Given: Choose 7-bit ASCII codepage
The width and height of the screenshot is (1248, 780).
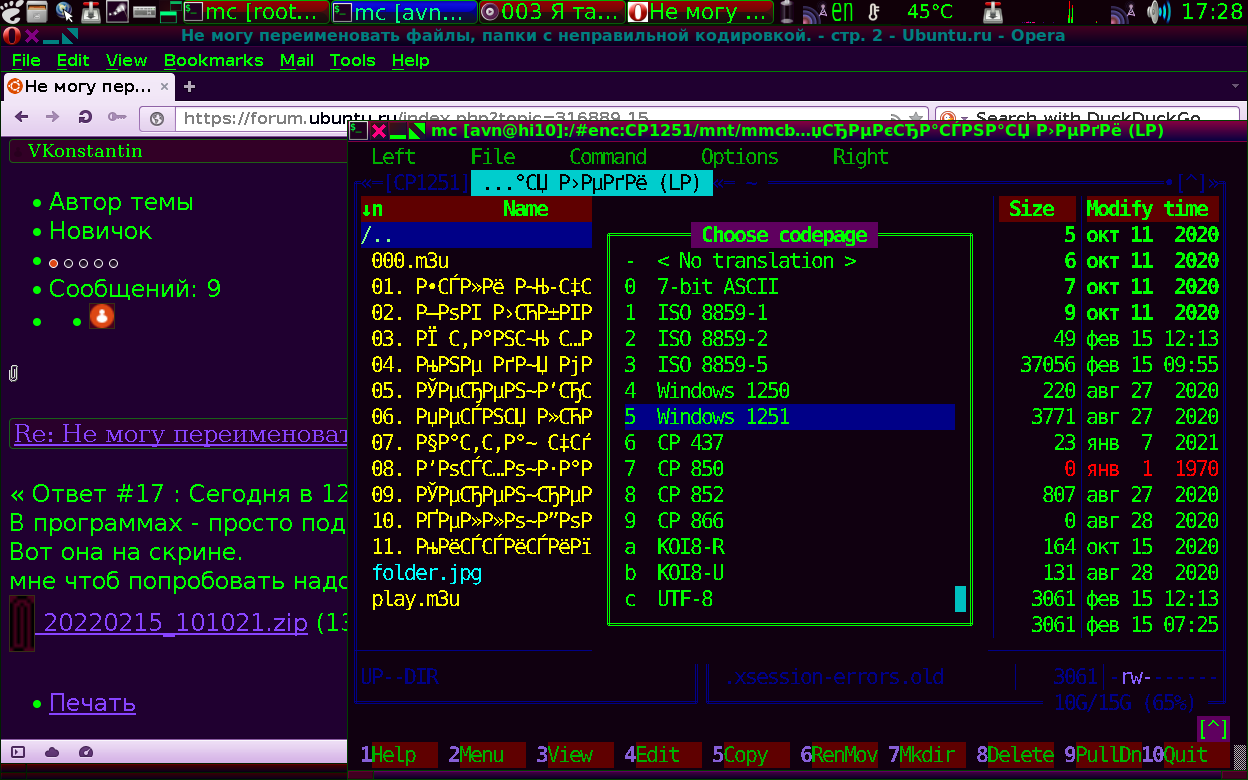Looking at the screenshot, I should [788, 287].
